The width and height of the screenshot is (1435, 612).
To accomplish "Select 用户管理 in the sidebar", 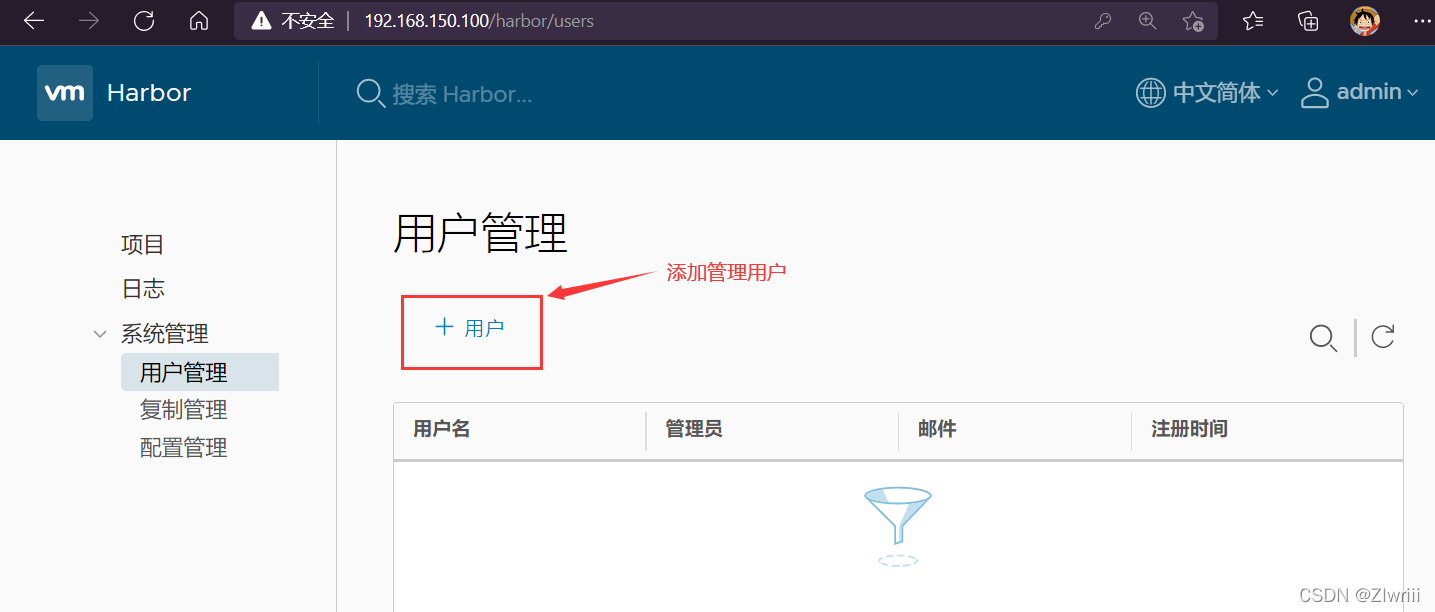I will pos(200,372).
